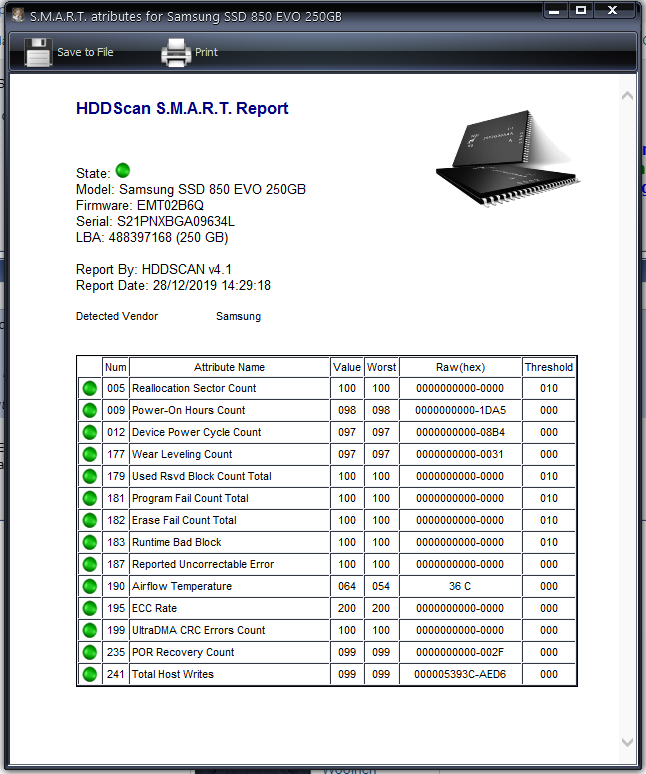Click the 36 C temperature value
The width and height of the screenshot is (646, 774).
(460, 586)
